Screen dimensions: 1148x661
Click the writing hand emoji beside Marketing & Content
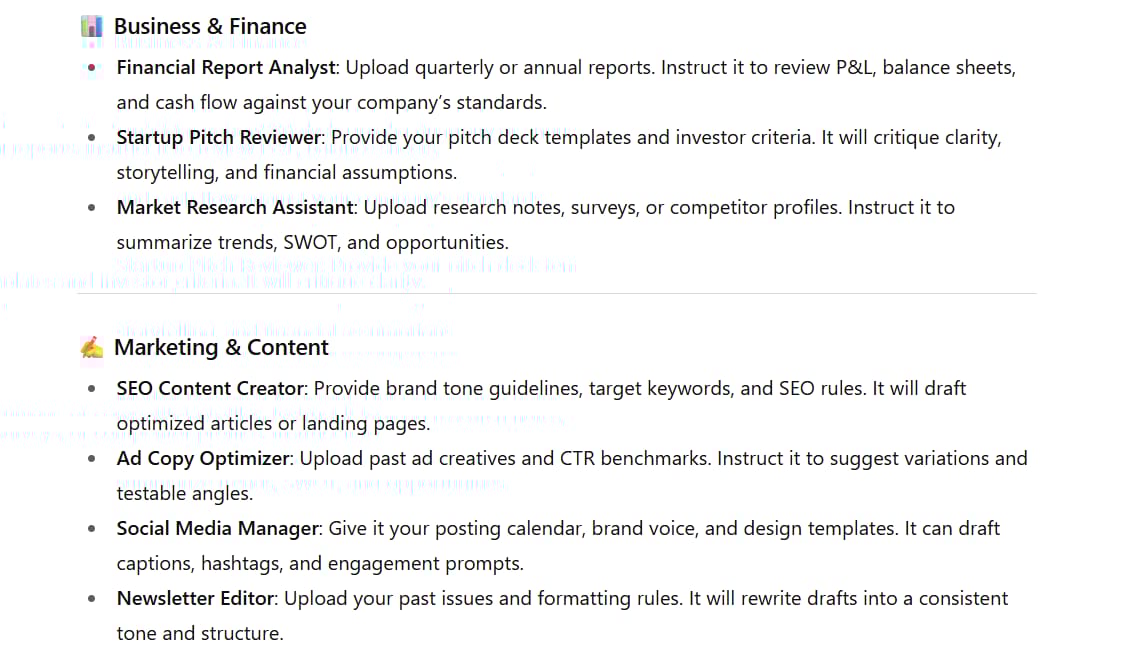[x=92, y=348]
